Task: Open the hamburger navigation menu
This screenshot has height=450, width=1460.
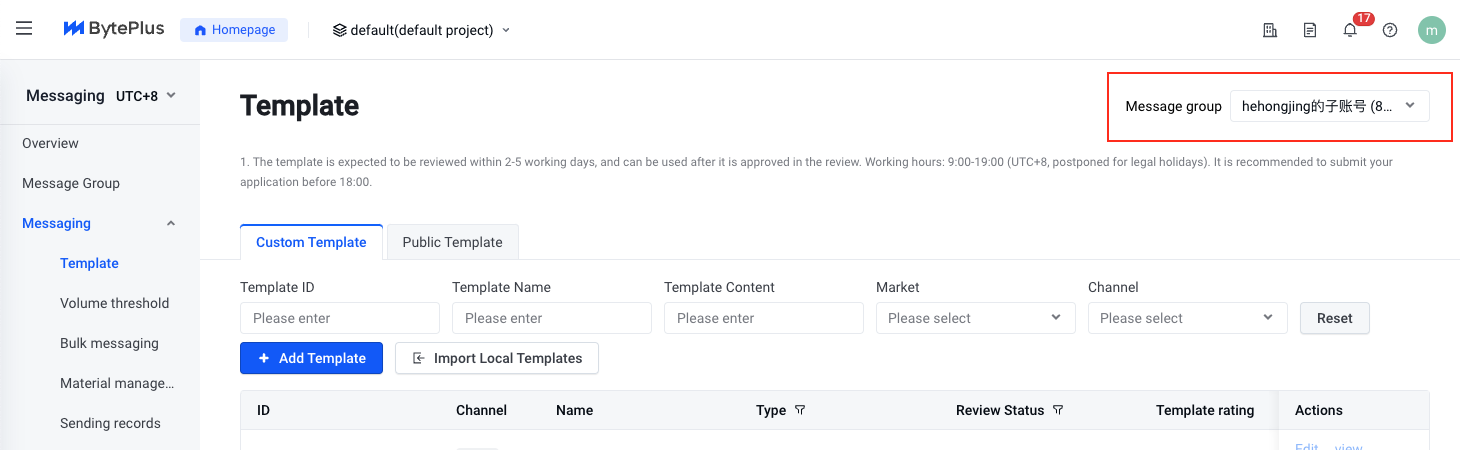Action: (x=24, y=29)
